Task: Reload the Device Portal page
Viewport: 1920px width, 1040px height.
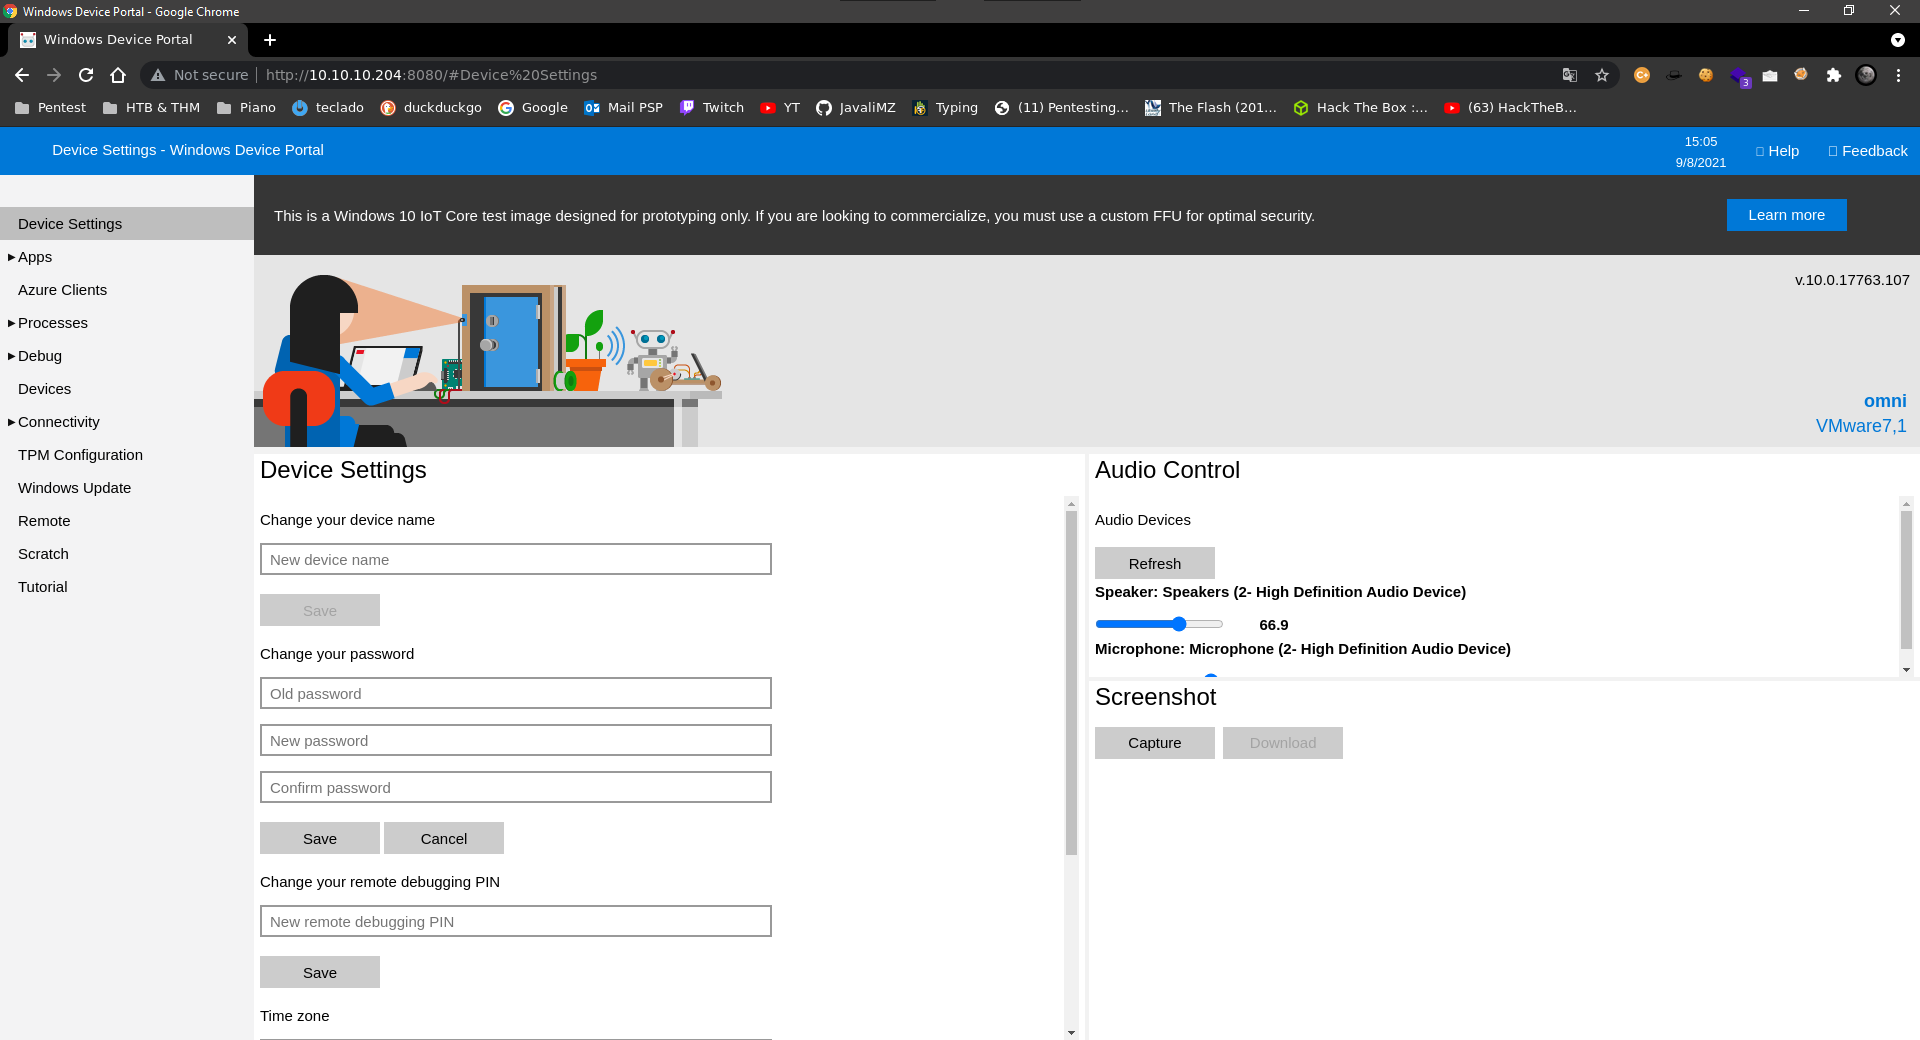Action: 86,75
